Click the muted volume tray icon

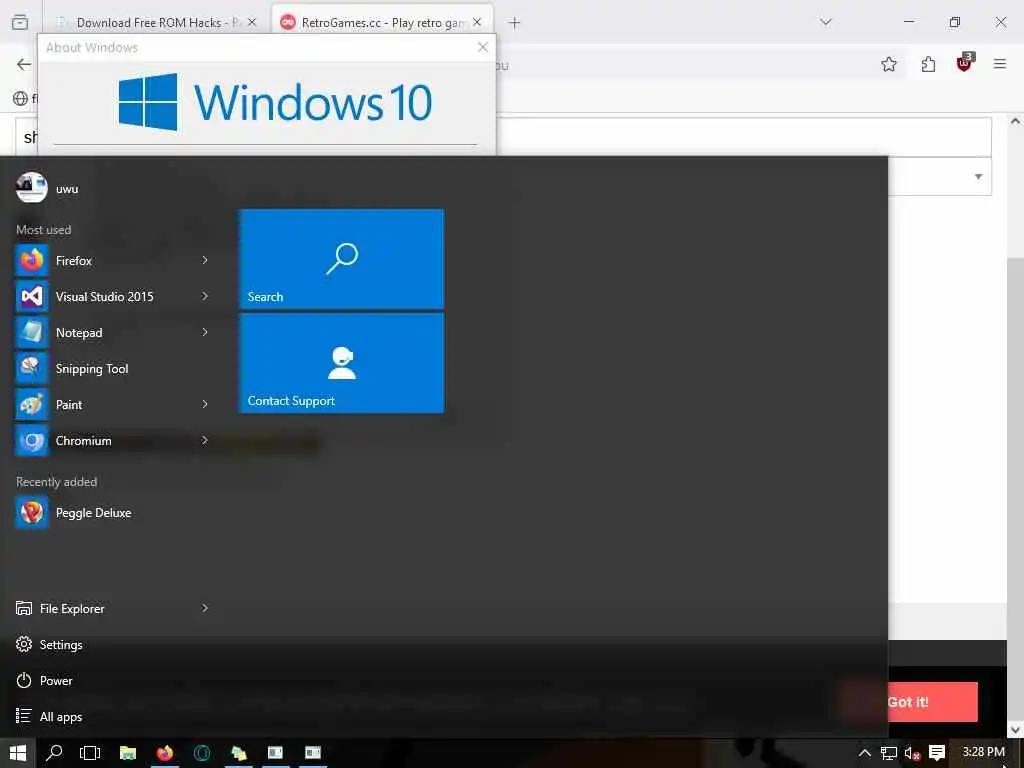click(912, 753)
